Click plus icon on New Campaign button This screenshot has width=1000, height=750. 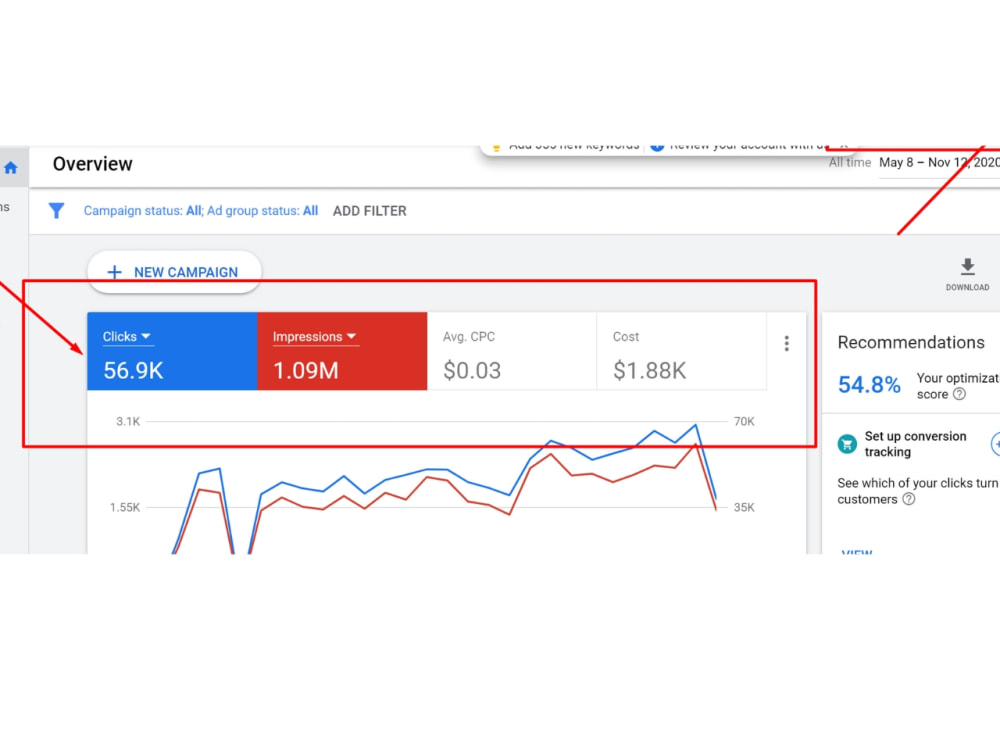click(114, 272)
